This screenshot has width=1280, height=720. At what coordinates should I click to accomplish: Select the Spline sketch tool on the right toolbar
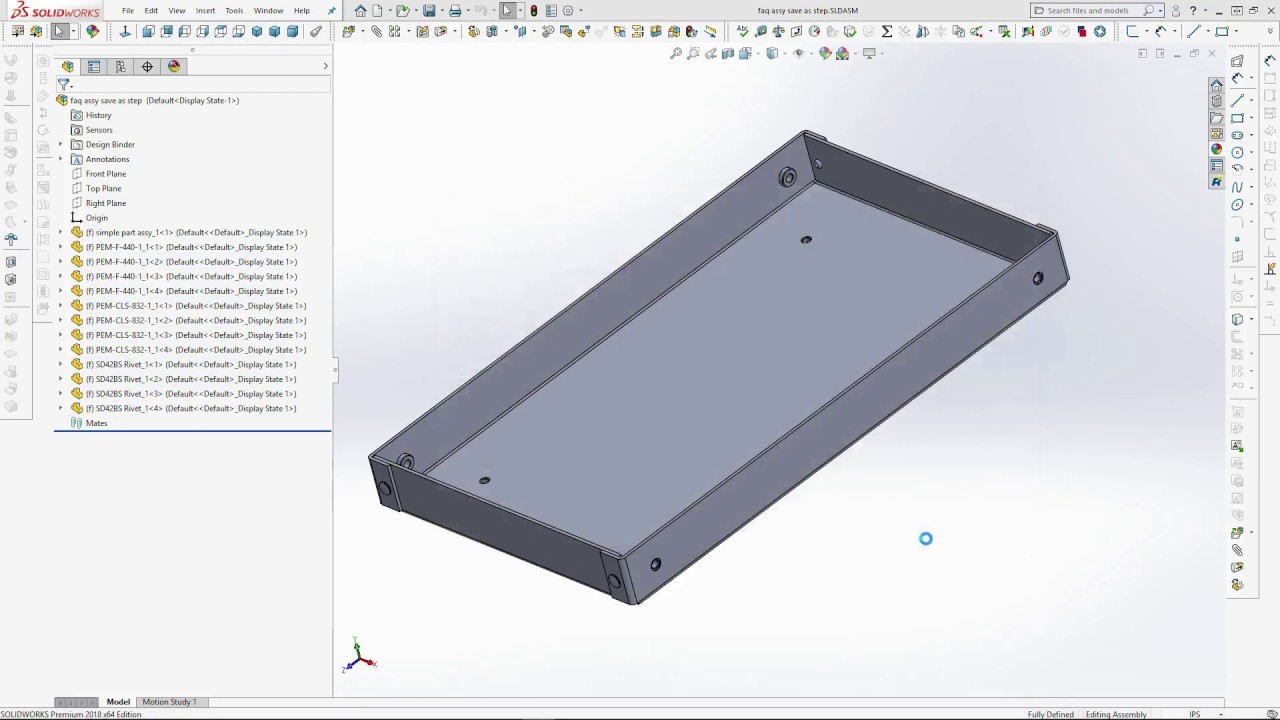point(1237,187)
